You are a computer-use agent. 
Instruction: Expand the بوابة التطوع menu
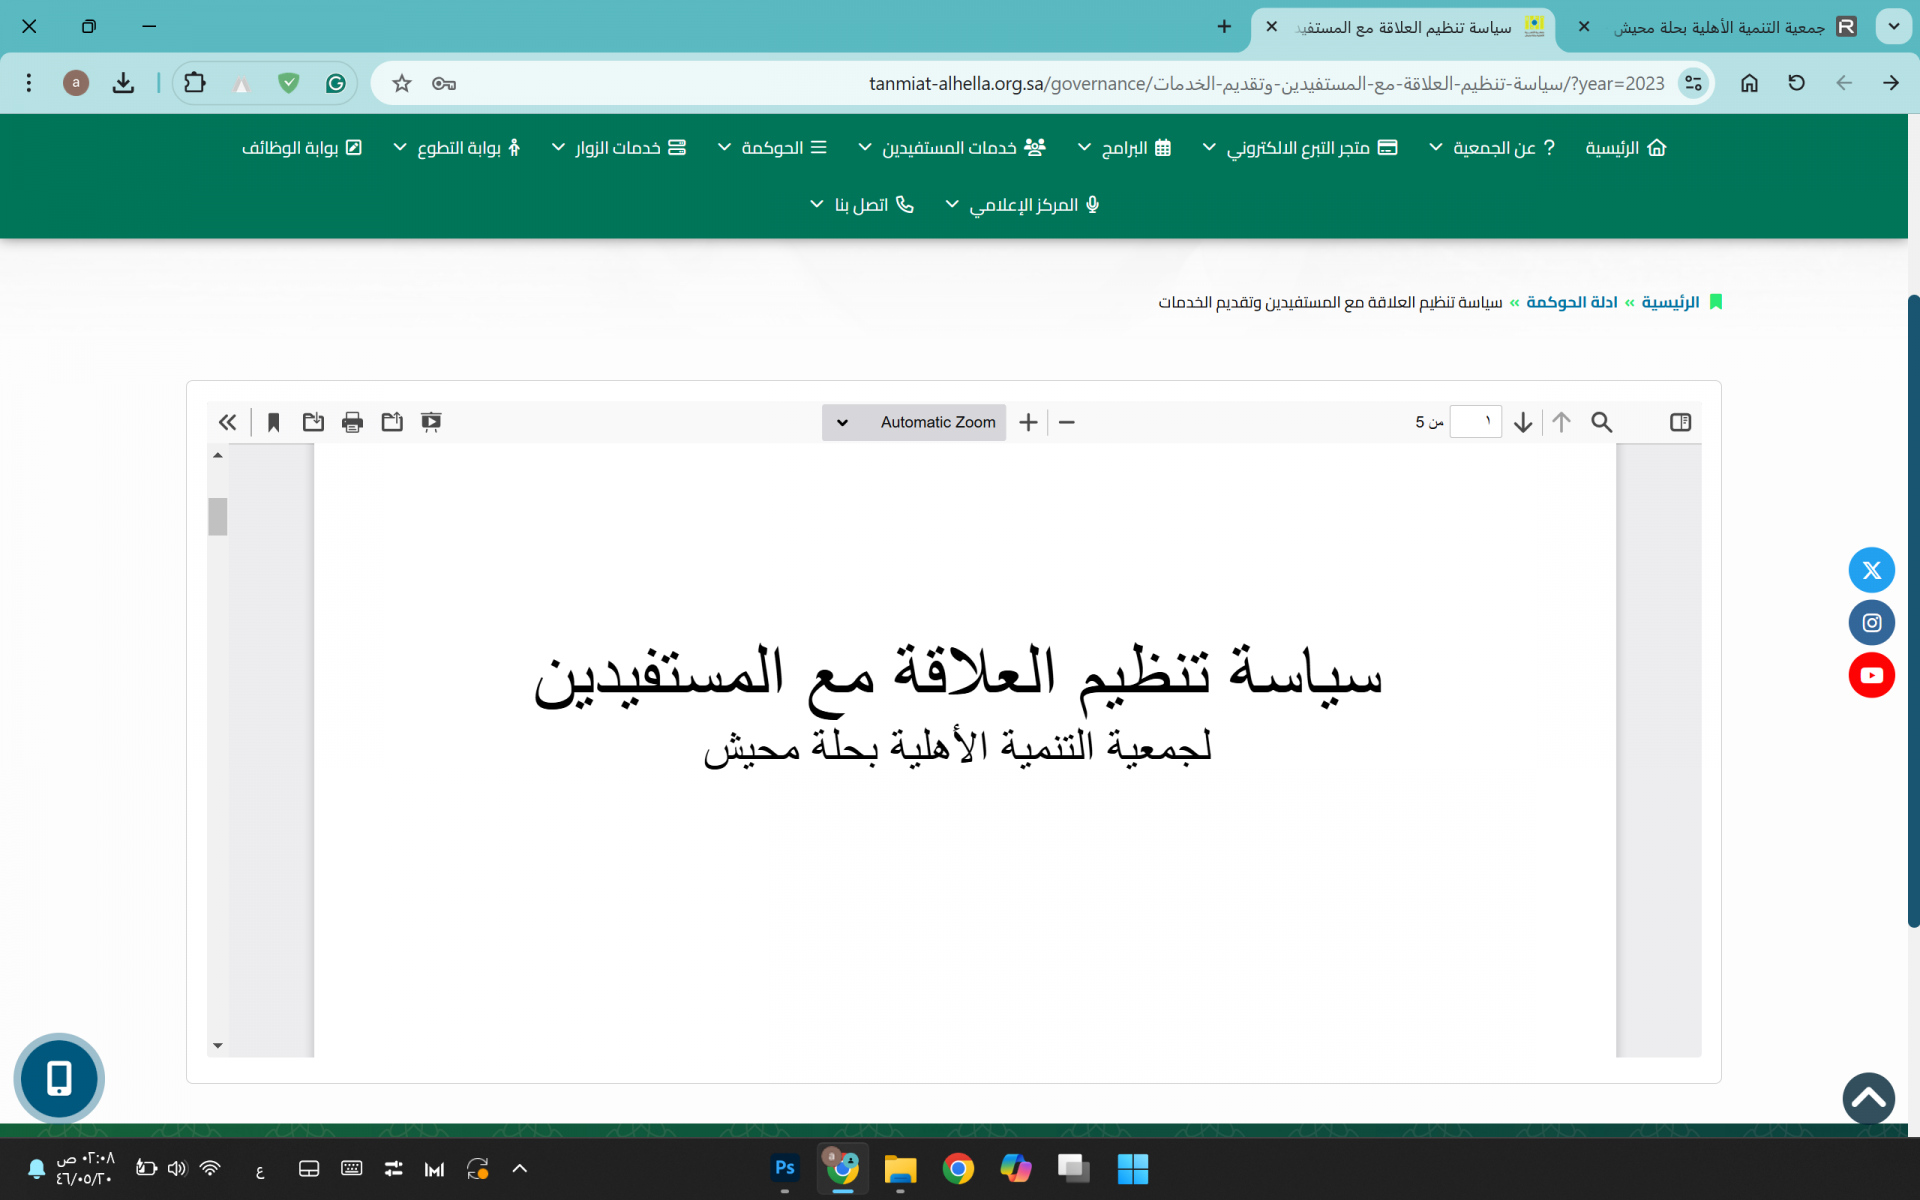pyautogui.click(x=457, y=148)
